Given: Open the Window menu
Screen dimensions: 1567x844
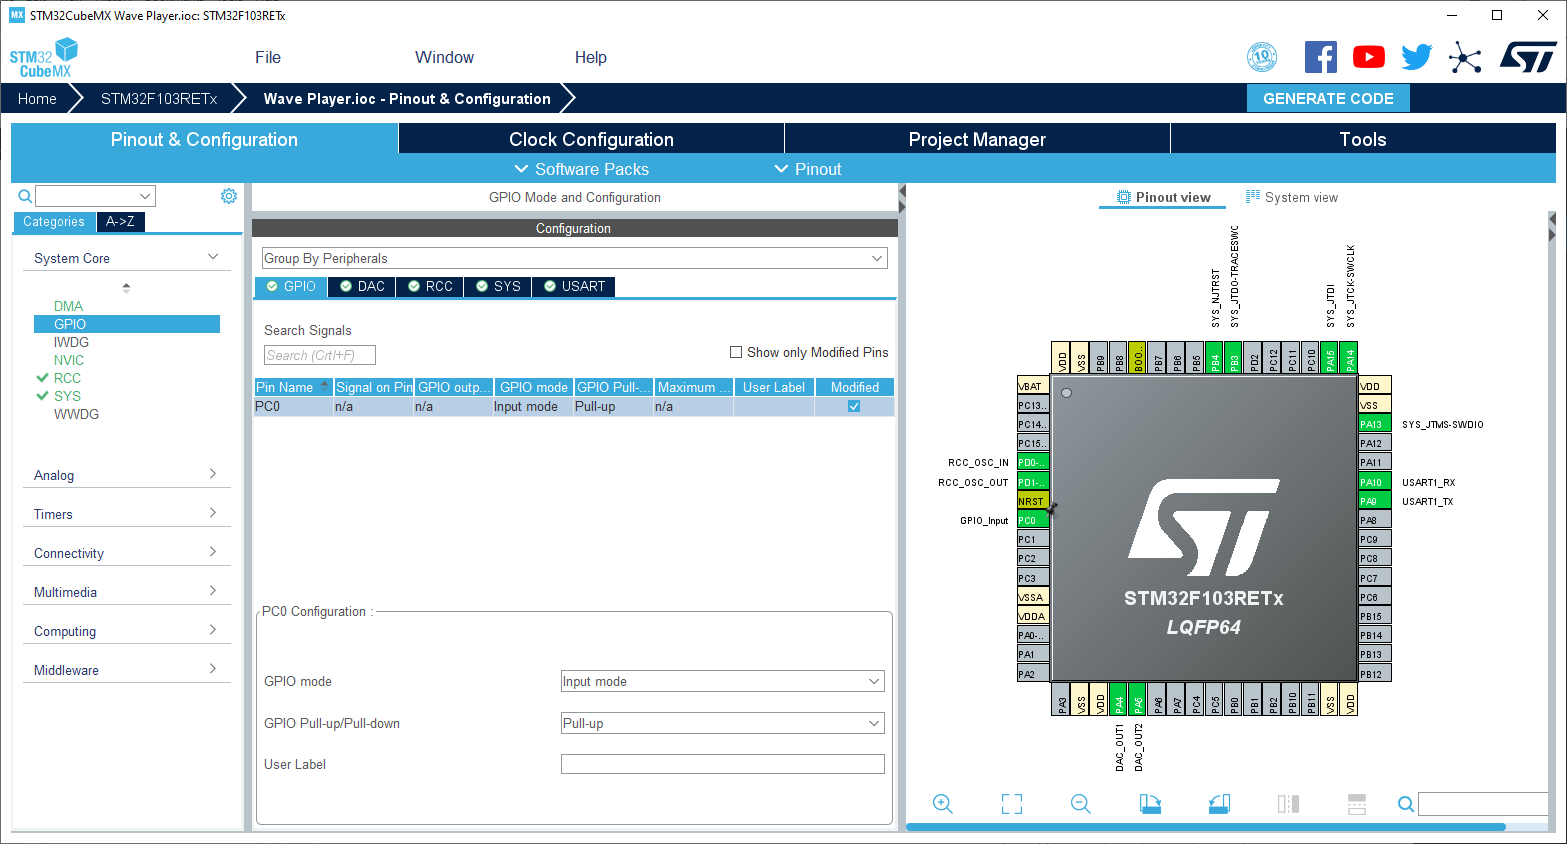Looking at the screenshot, I should 444,57.
